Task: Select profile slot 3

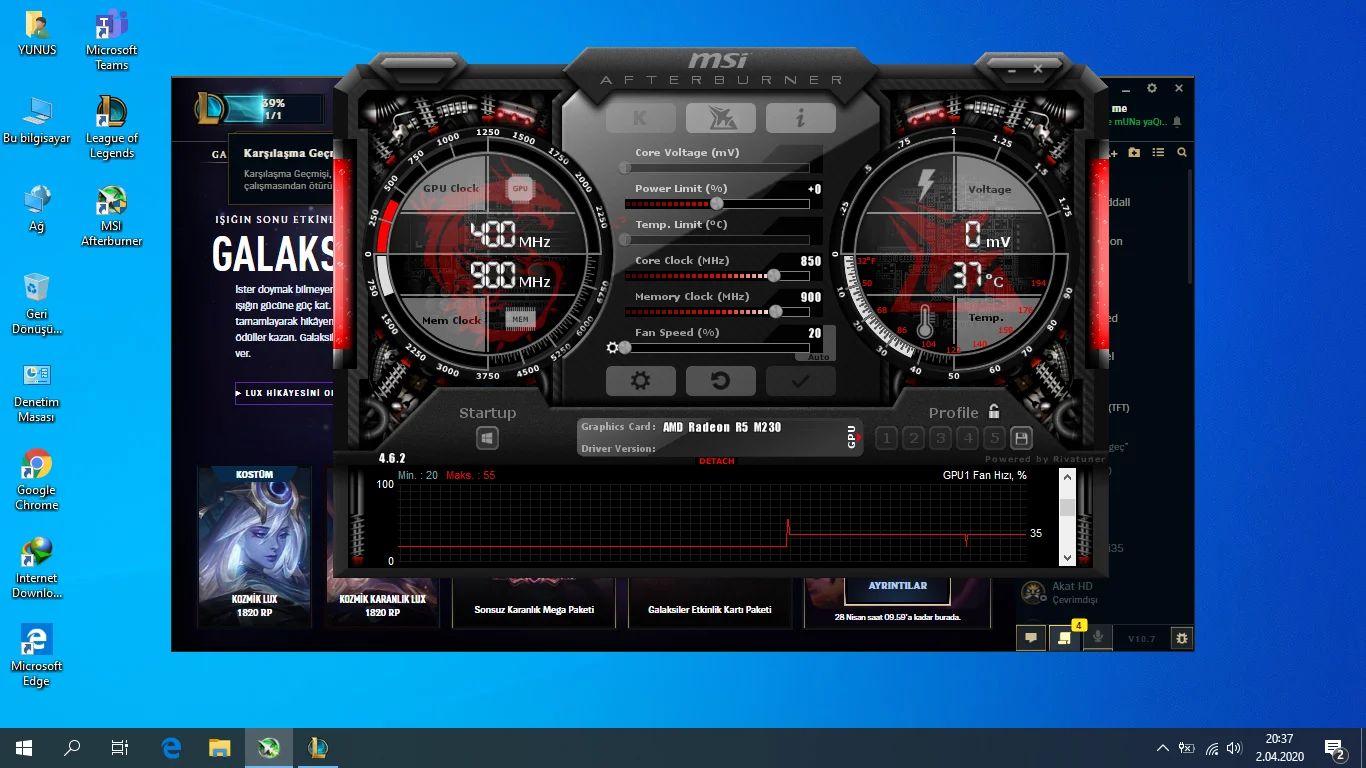Action: (940, 438)
